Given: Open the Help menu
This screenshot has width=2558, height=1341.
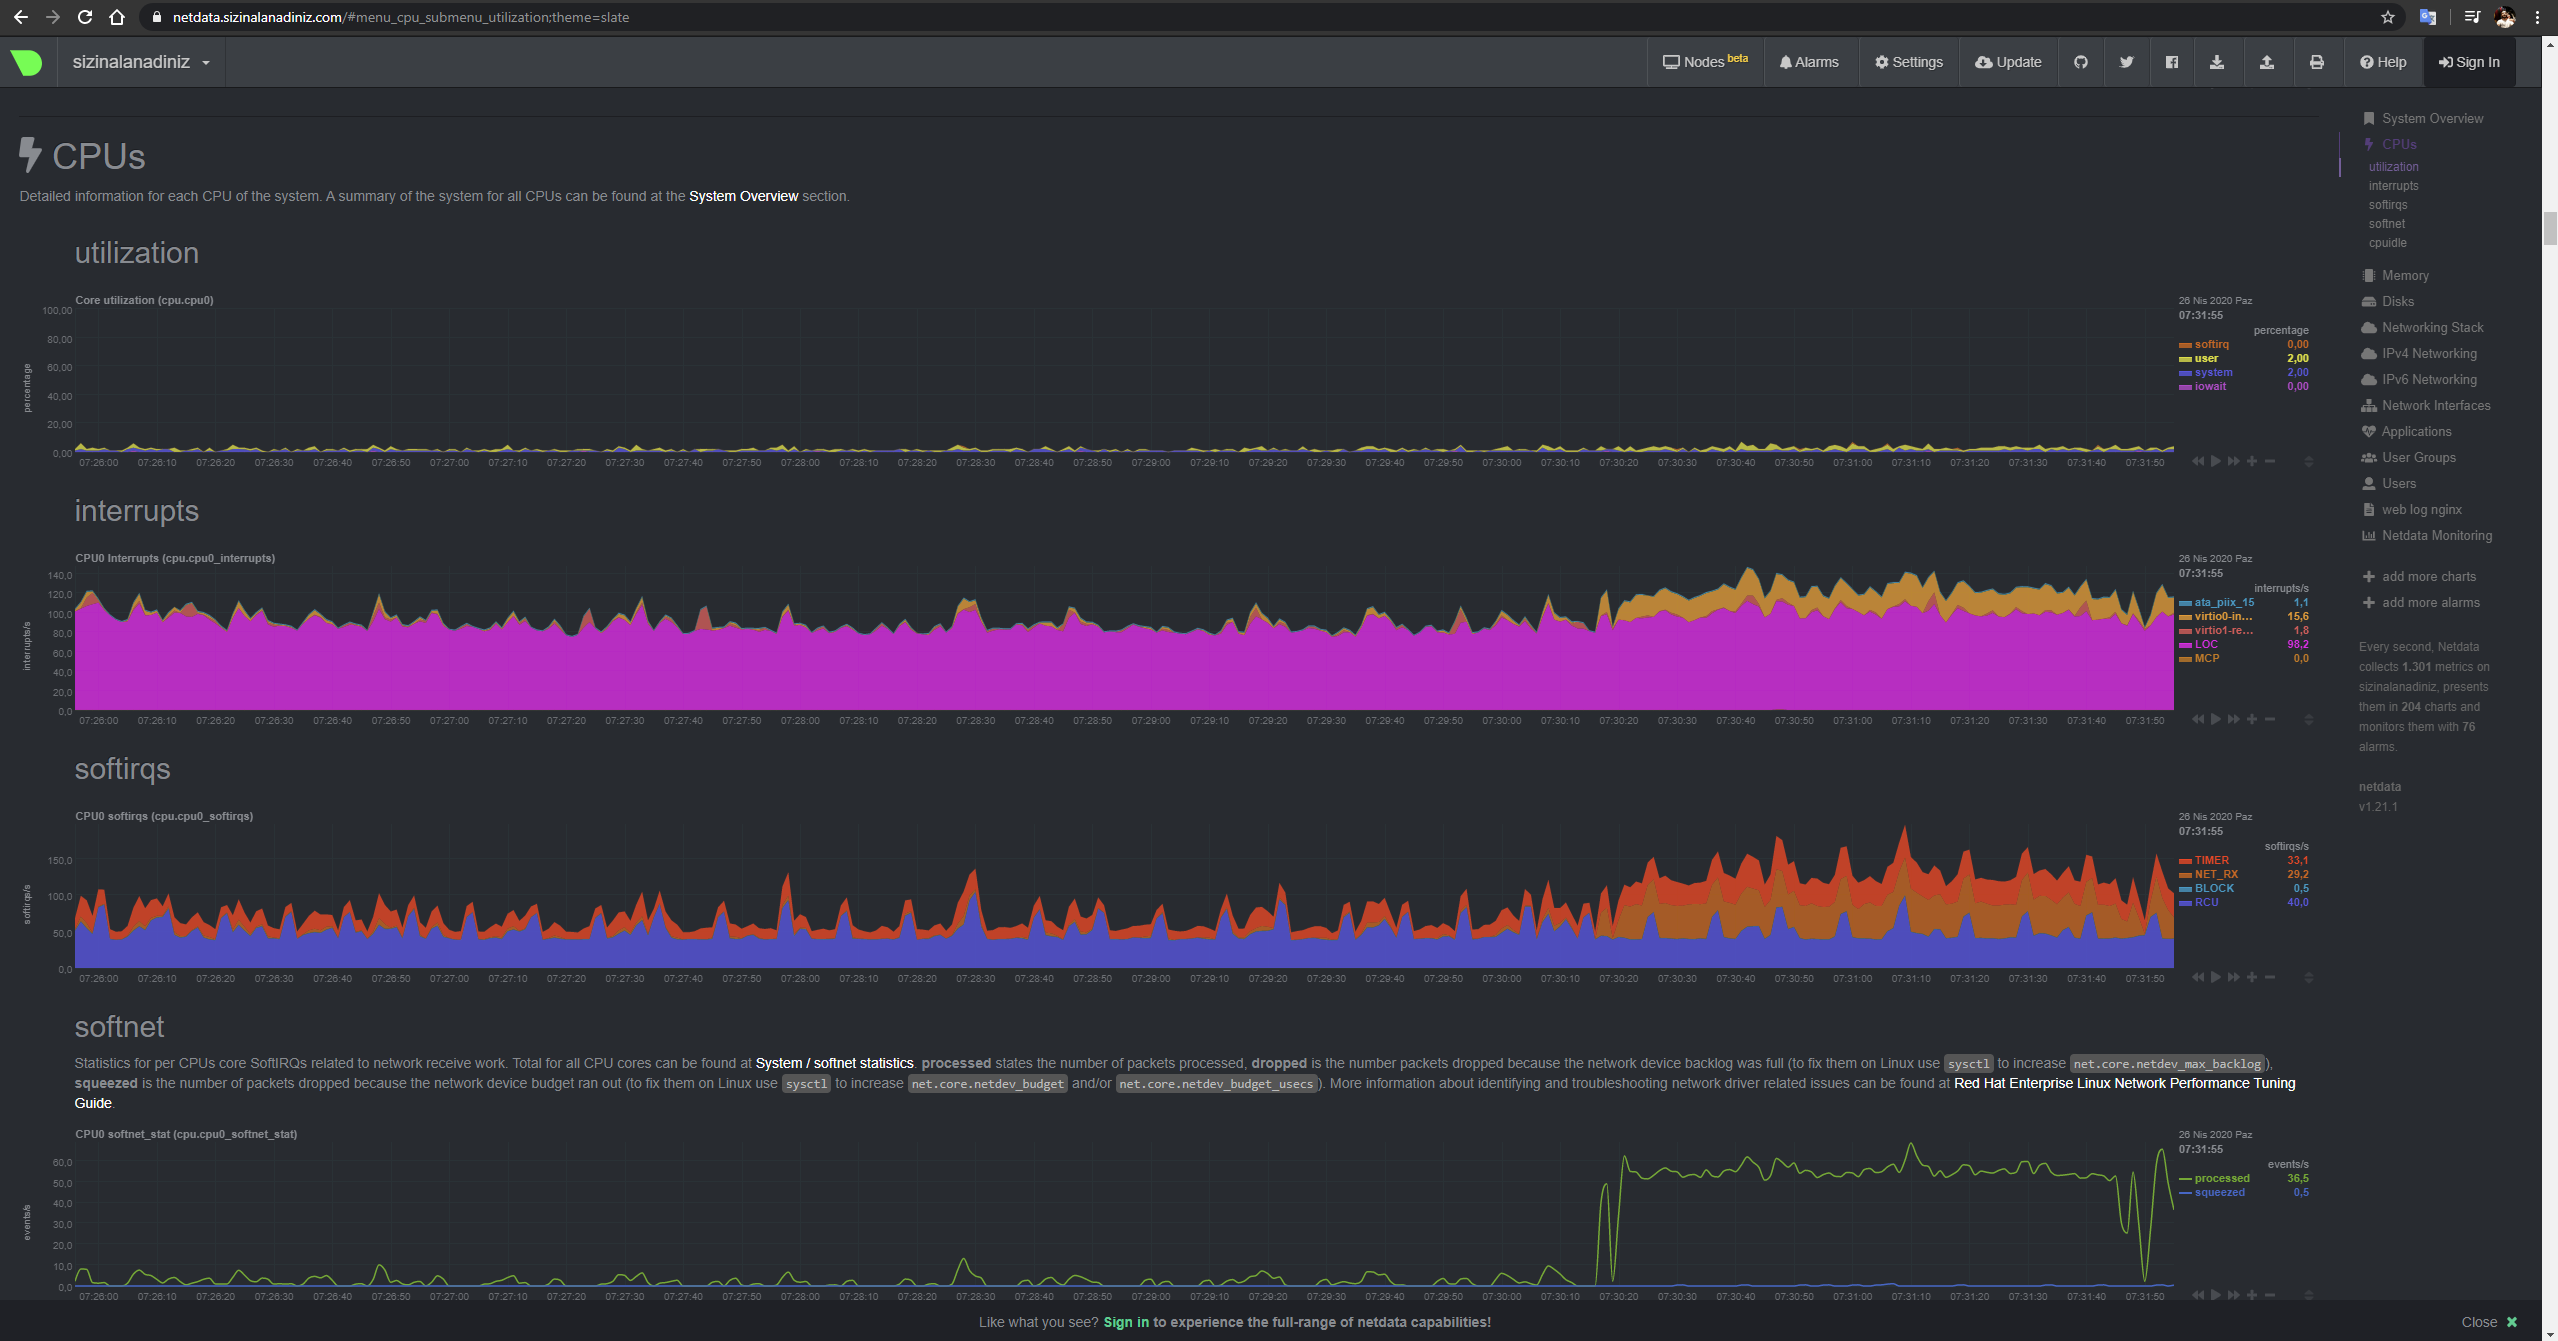Looking at the screenshot, I should click(x=2383, y=62).
